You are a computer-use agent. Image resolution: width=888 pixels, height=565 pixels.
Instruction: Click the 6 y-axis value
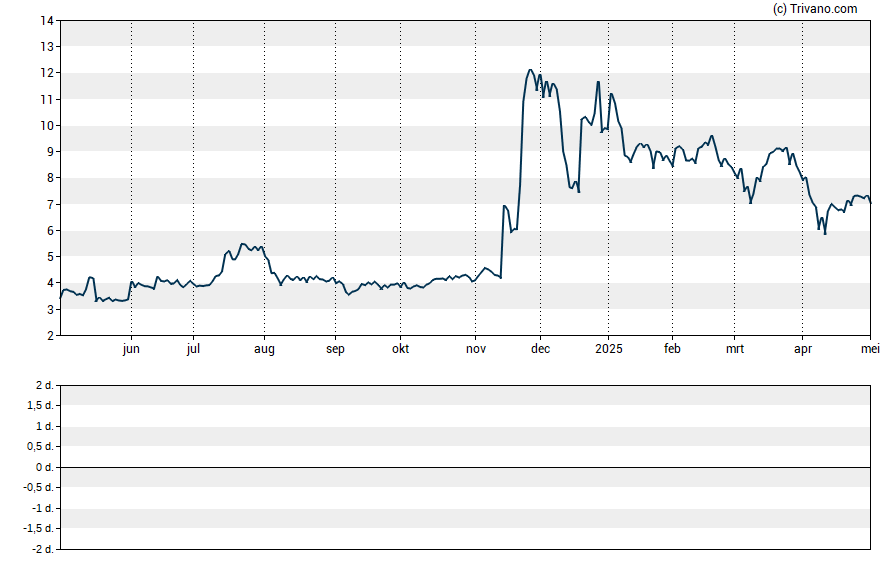point(50,230)
